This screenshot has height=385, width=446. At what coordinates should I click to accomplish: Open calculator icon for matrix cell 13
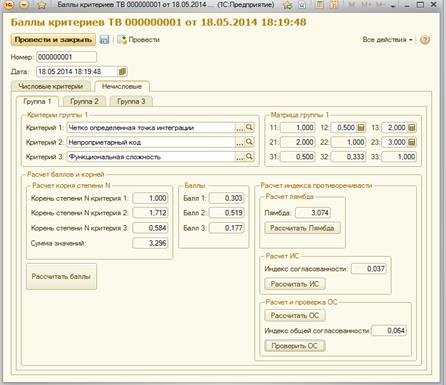412,127
